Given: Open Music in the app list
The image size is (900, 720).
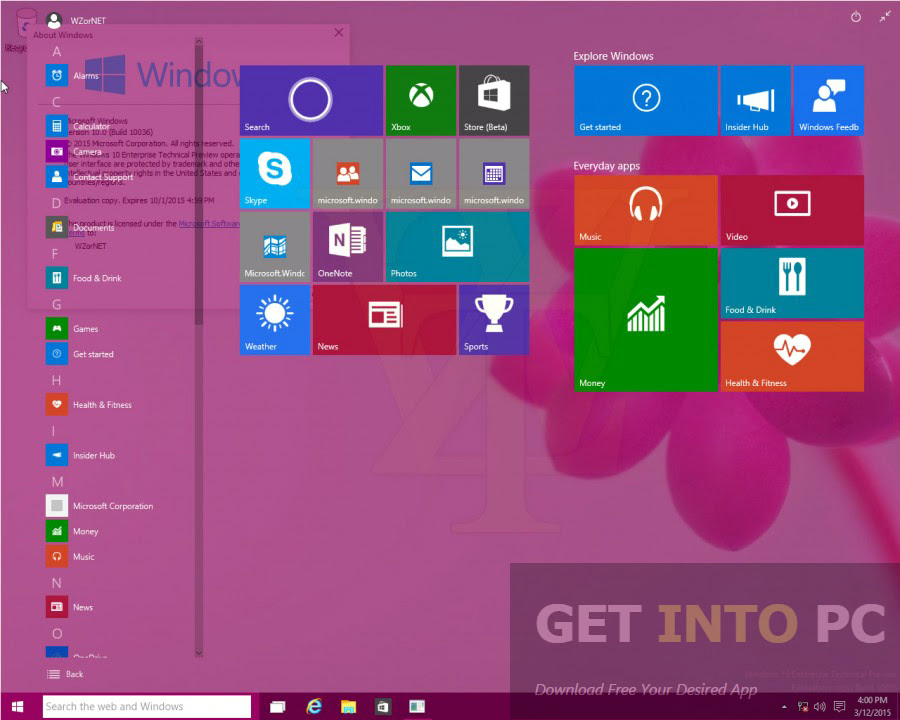Looking at the screenshot, I should coord(70,556).
